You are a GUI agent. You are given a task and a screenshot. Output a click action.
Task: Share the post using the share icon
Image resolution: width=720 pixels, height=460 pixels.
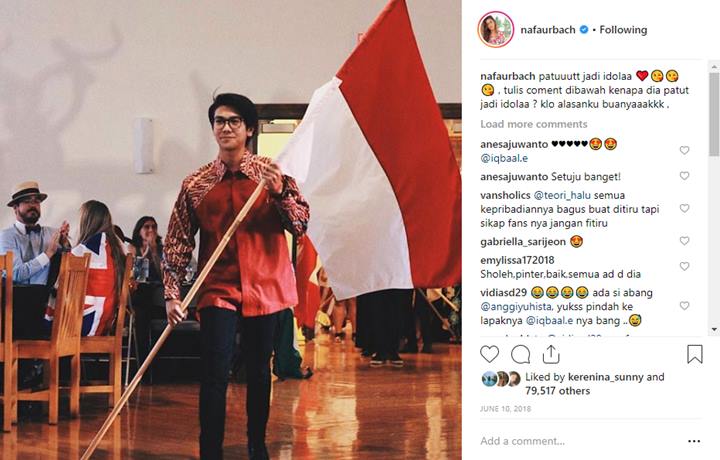click(551, 354)
